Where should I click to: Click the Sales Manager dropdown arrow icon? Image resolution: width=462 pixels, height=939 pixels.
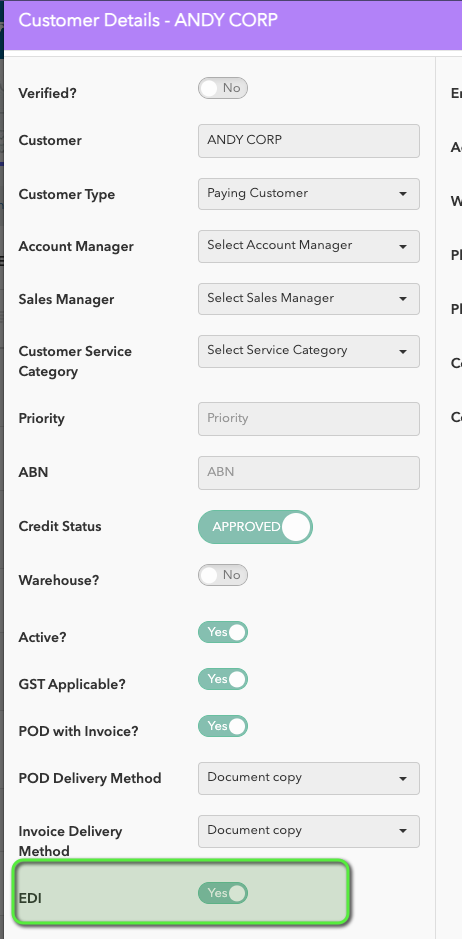click(403, 299)
